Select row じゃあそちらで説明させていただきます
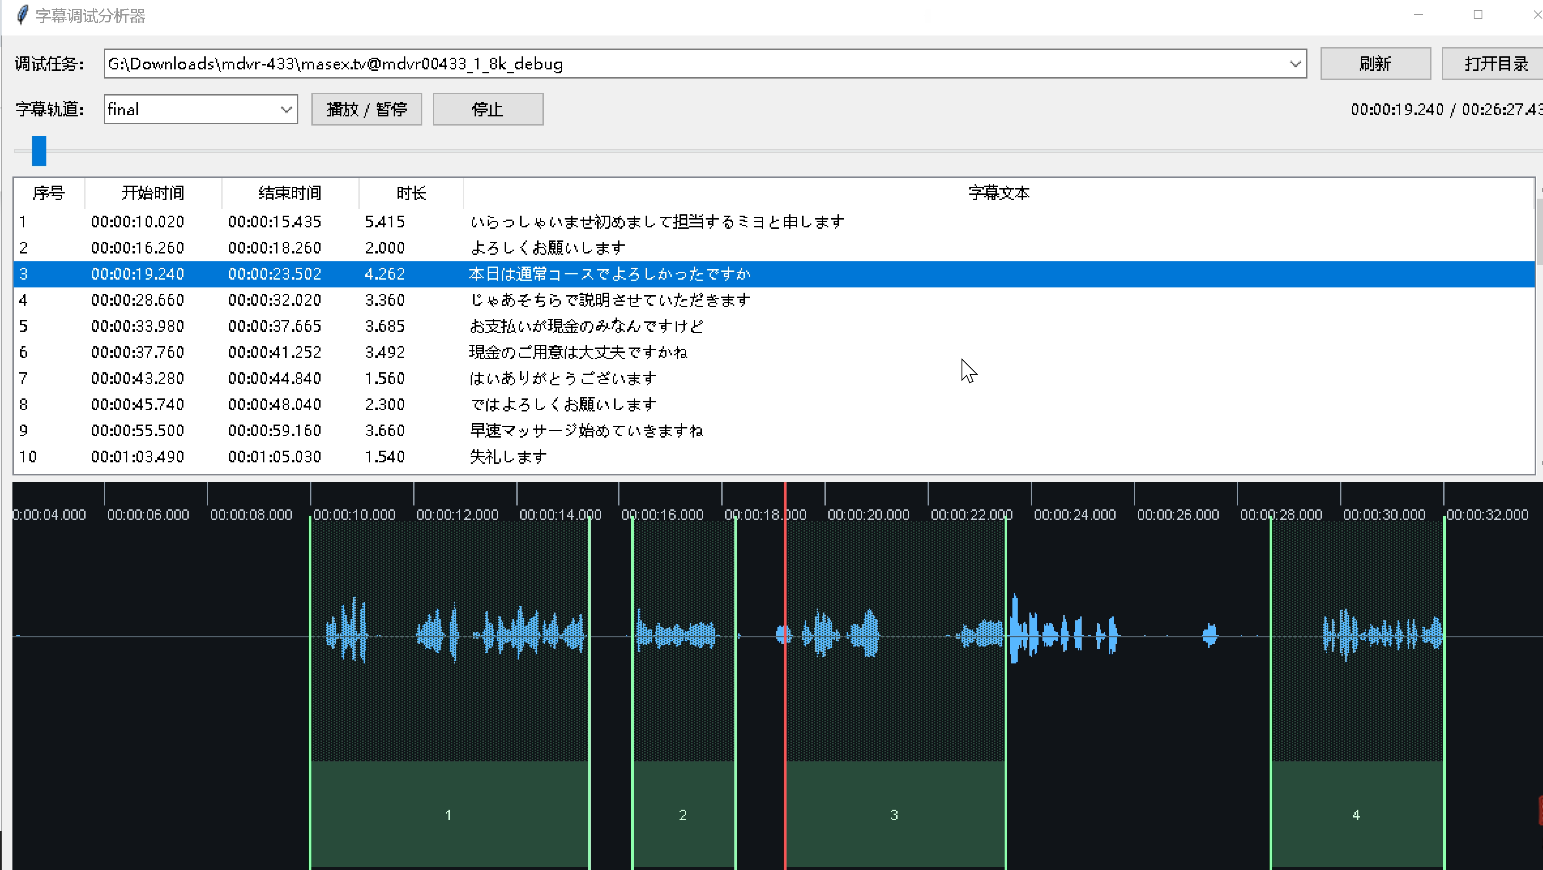The height and width of the screenshot is (870, 1543). [x=774, y=300]
